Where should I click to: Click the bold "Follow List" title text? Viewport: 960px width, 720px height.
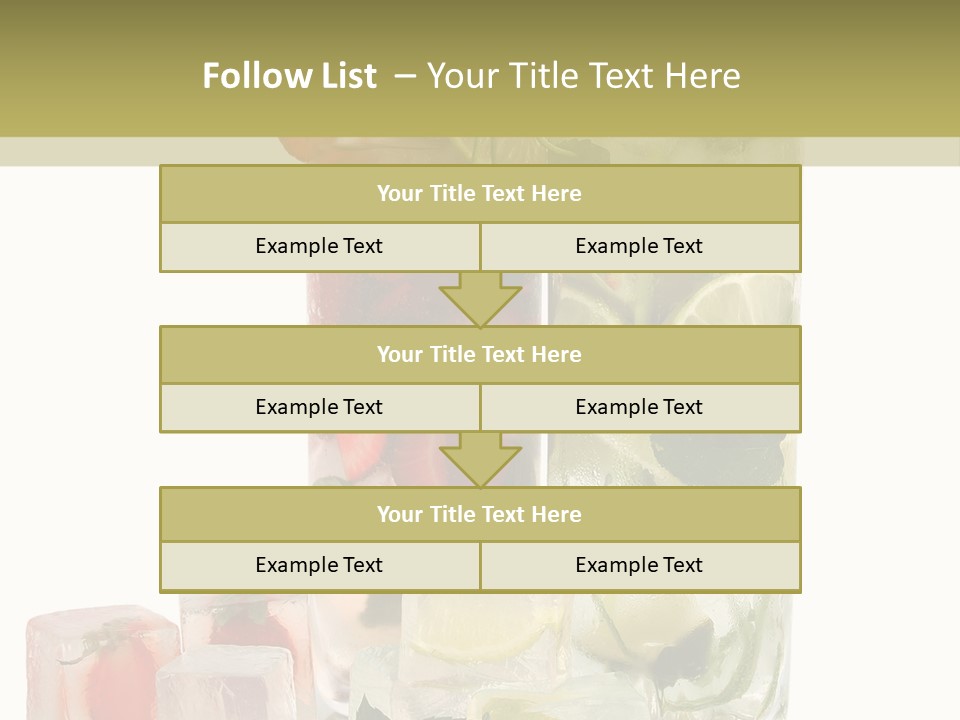(x=289, y=76)
